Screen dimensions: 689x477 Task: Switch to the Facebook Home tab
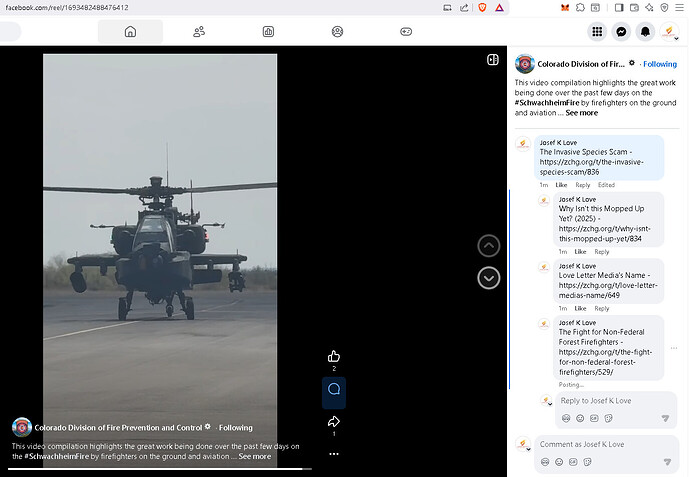130,31
